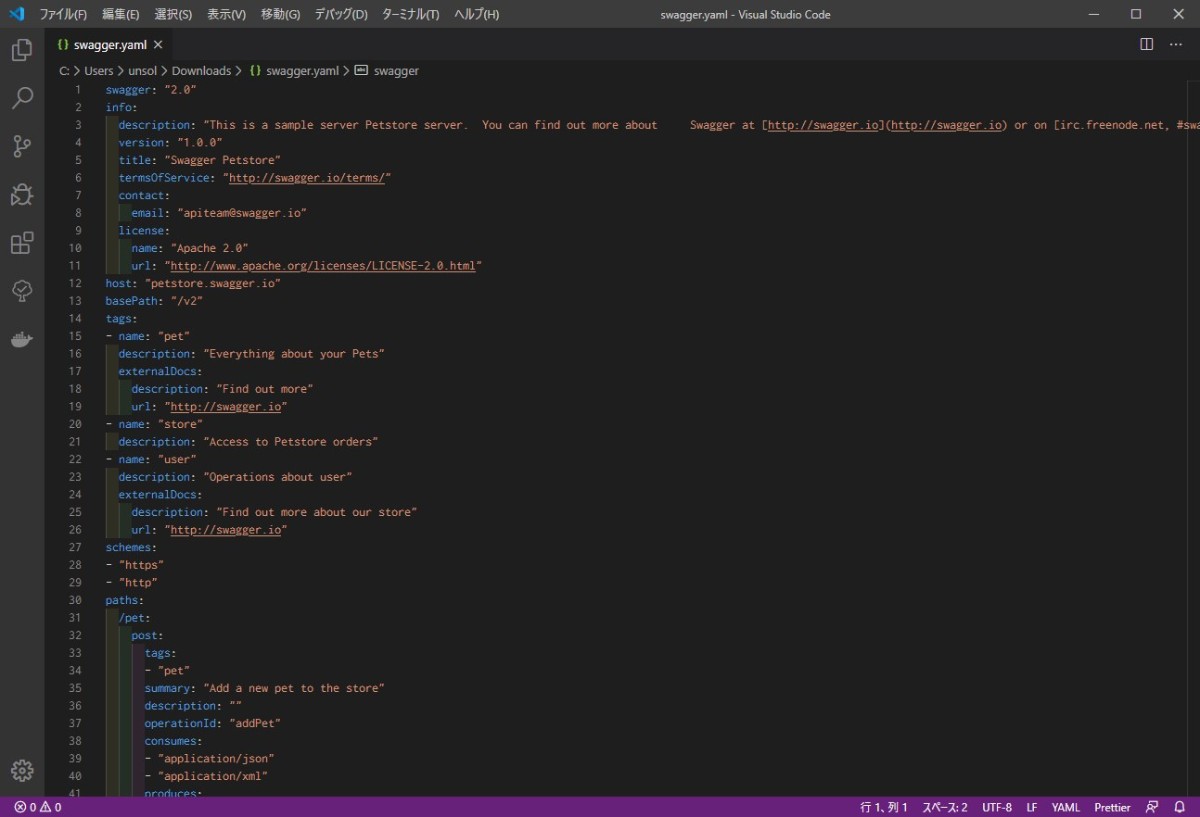Click braces file icon on swagger.yaml tab
Image resolution: width=1200 pixels, height=817 pixels.
(x=62, y=45)
